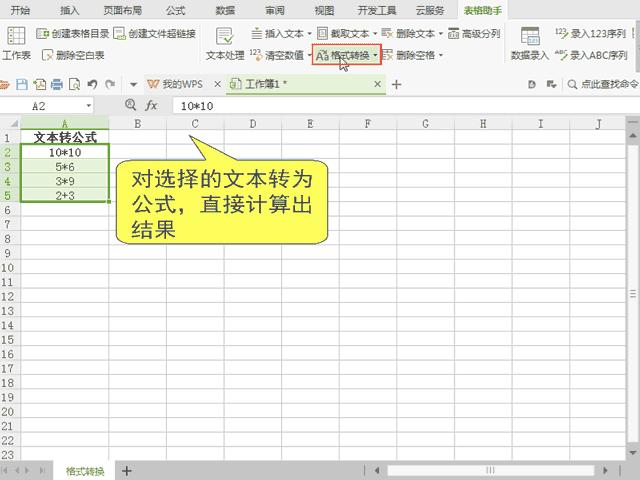Open the 文本处理 text processing icon
The width and height of the screenshot is (640, 480).
[224, 36]
